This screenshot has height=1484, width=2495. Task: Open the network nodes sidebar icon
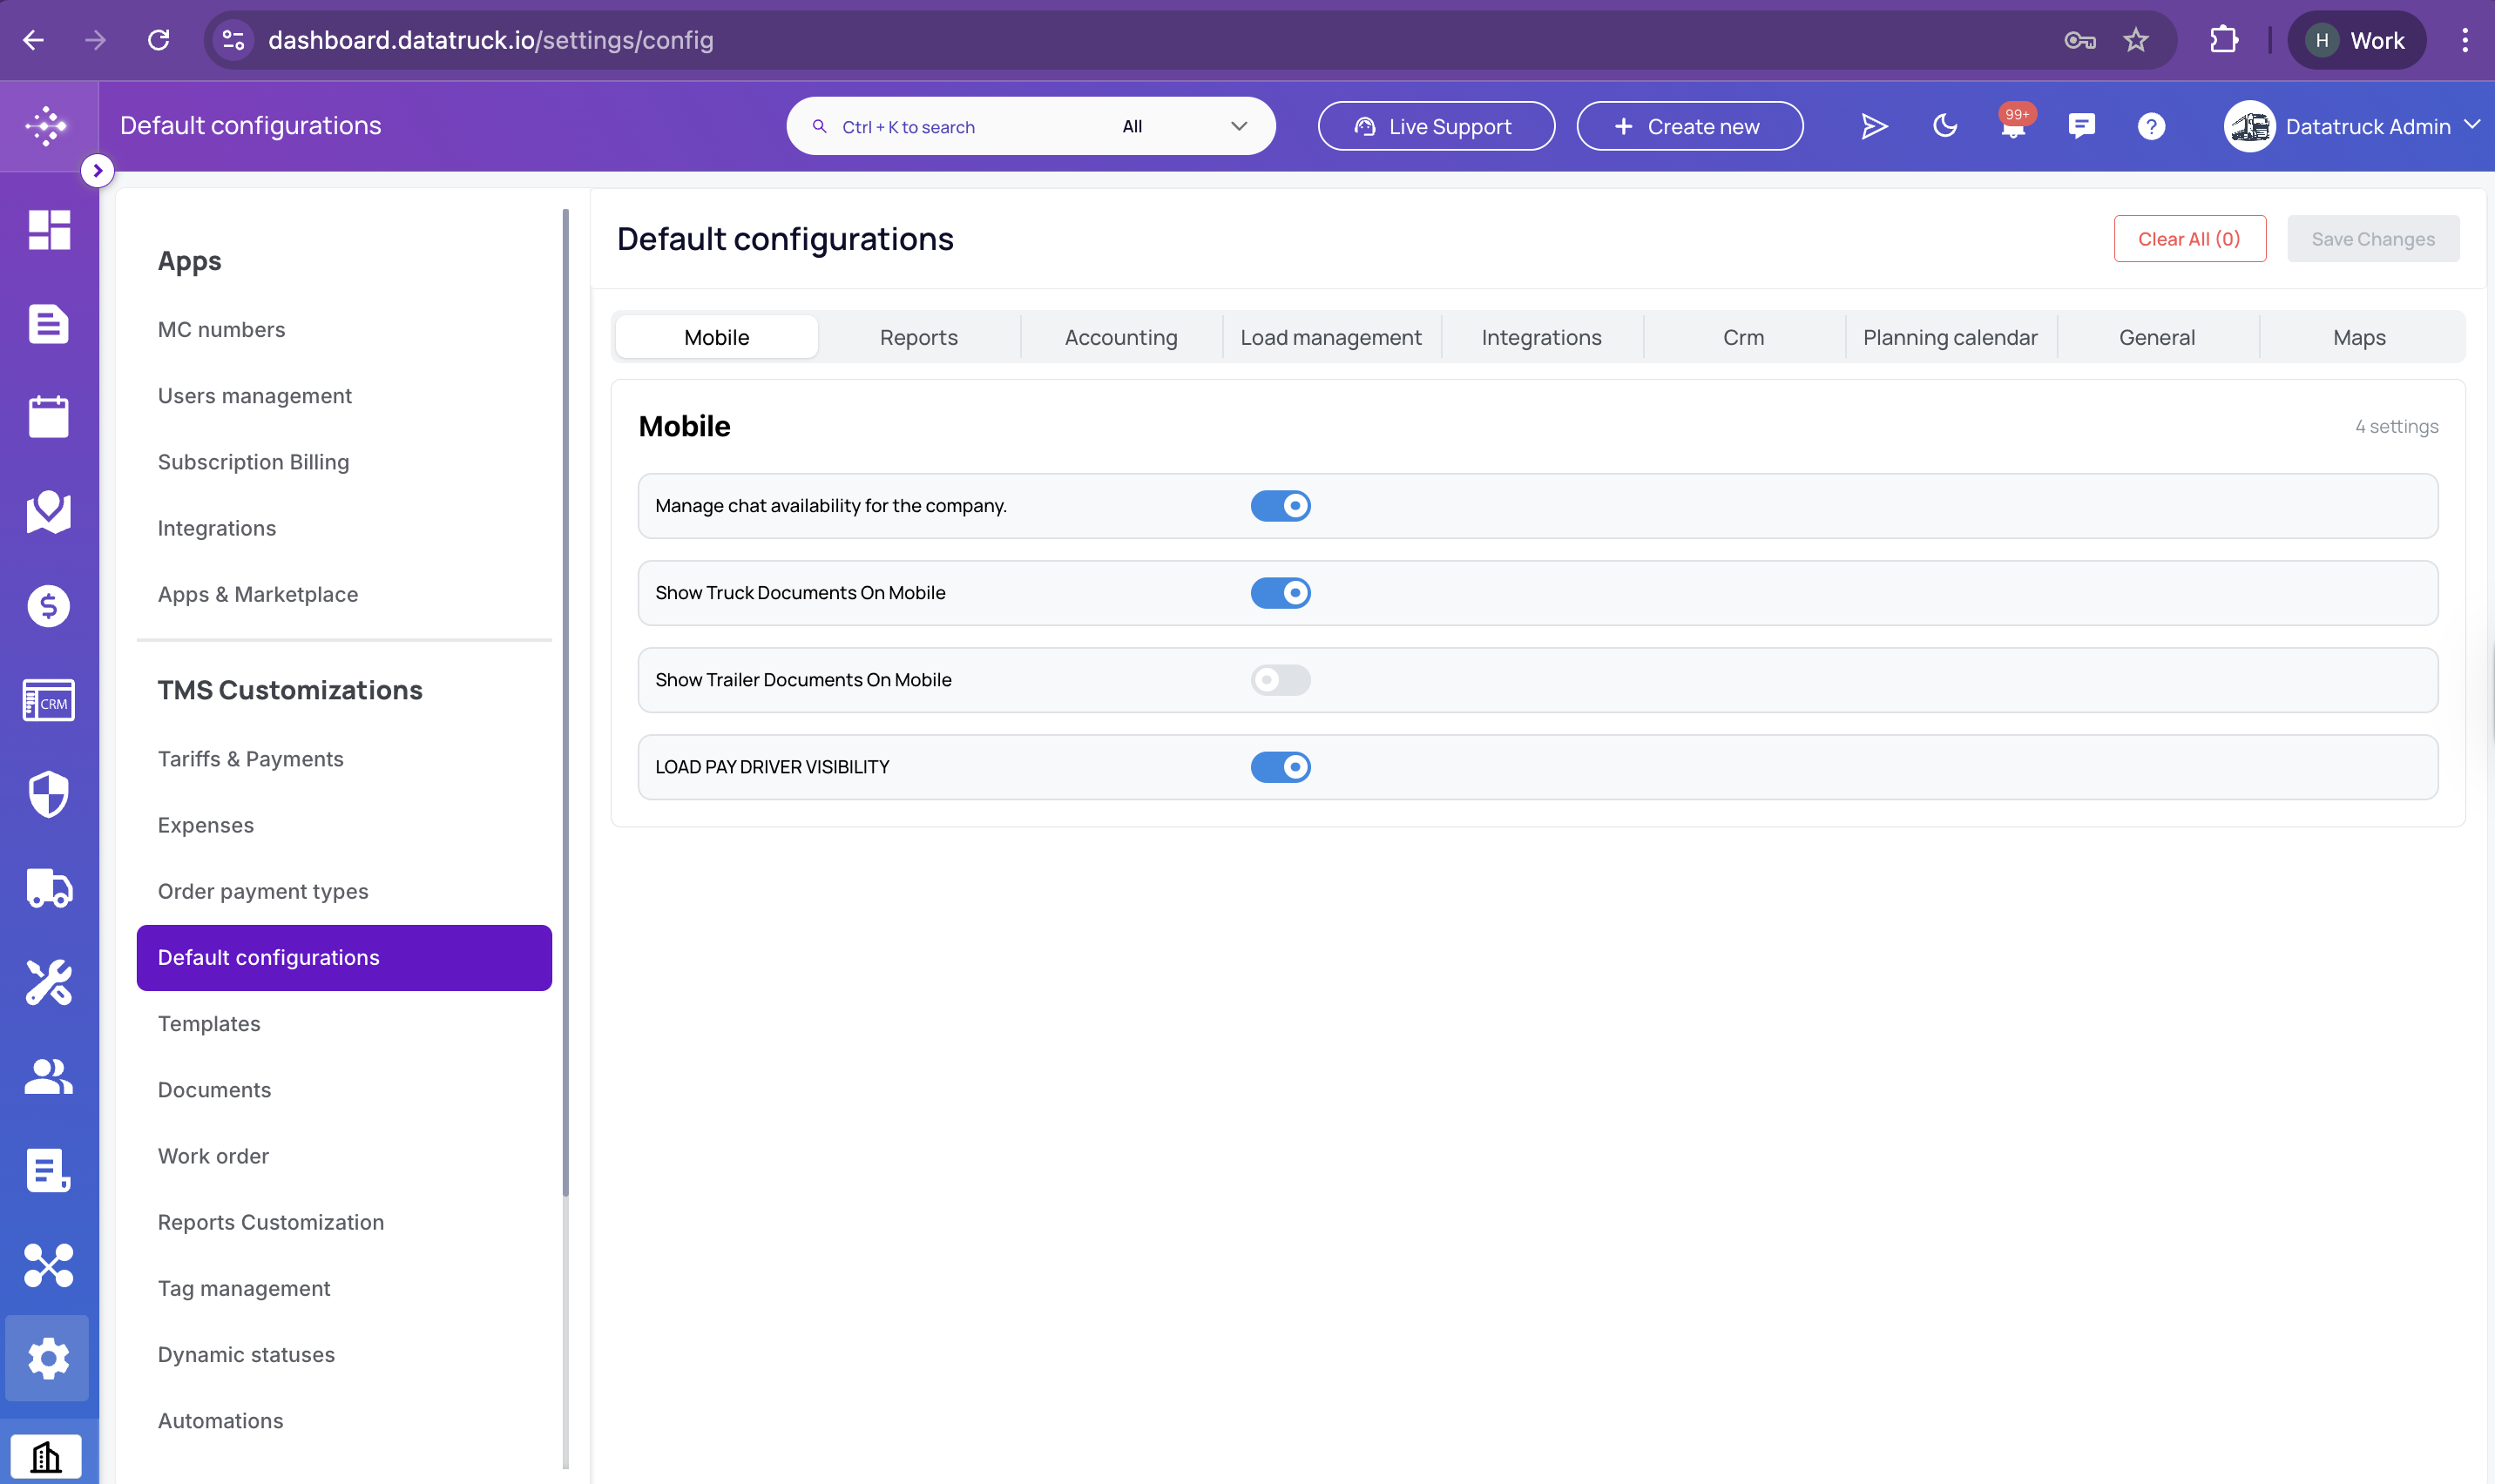49,1265
